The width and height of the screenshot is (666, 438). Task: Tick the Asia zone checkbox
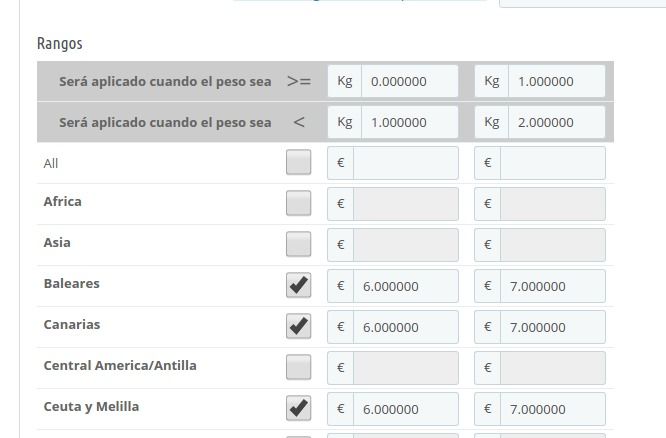(x=298, y=244)
